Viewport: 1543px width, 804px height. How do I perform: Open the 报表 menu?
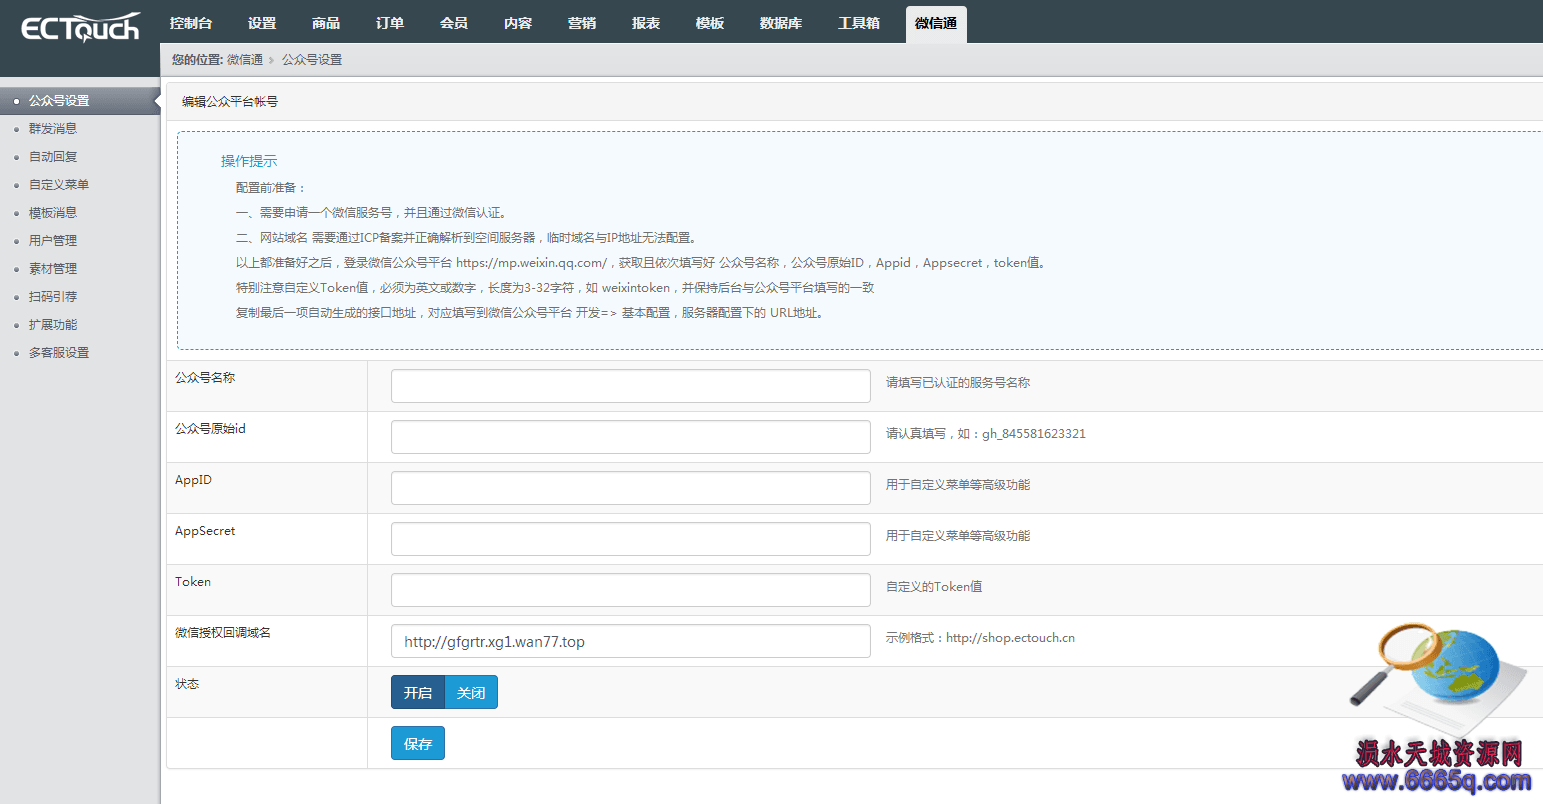[646, 23]
